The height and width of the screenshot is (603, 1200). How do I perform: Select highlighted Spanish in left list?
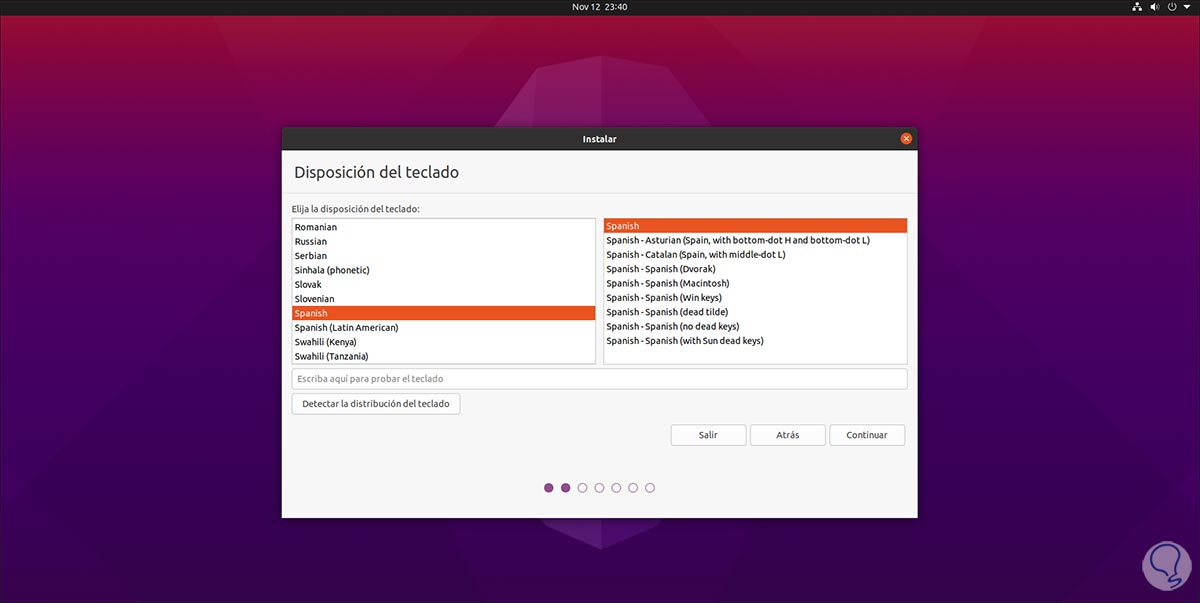[x=444, y=313]
